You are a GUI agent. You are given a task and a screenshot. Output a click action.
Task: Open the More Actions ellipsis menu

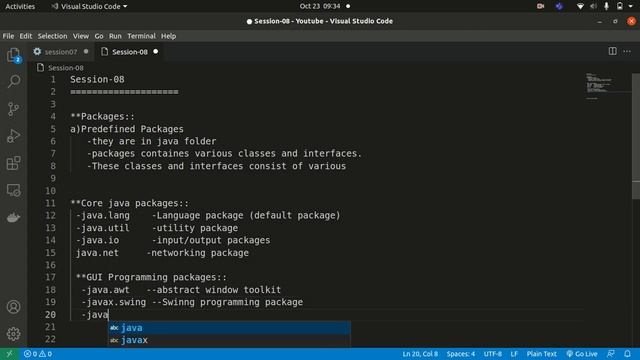[x=627, y=51]
